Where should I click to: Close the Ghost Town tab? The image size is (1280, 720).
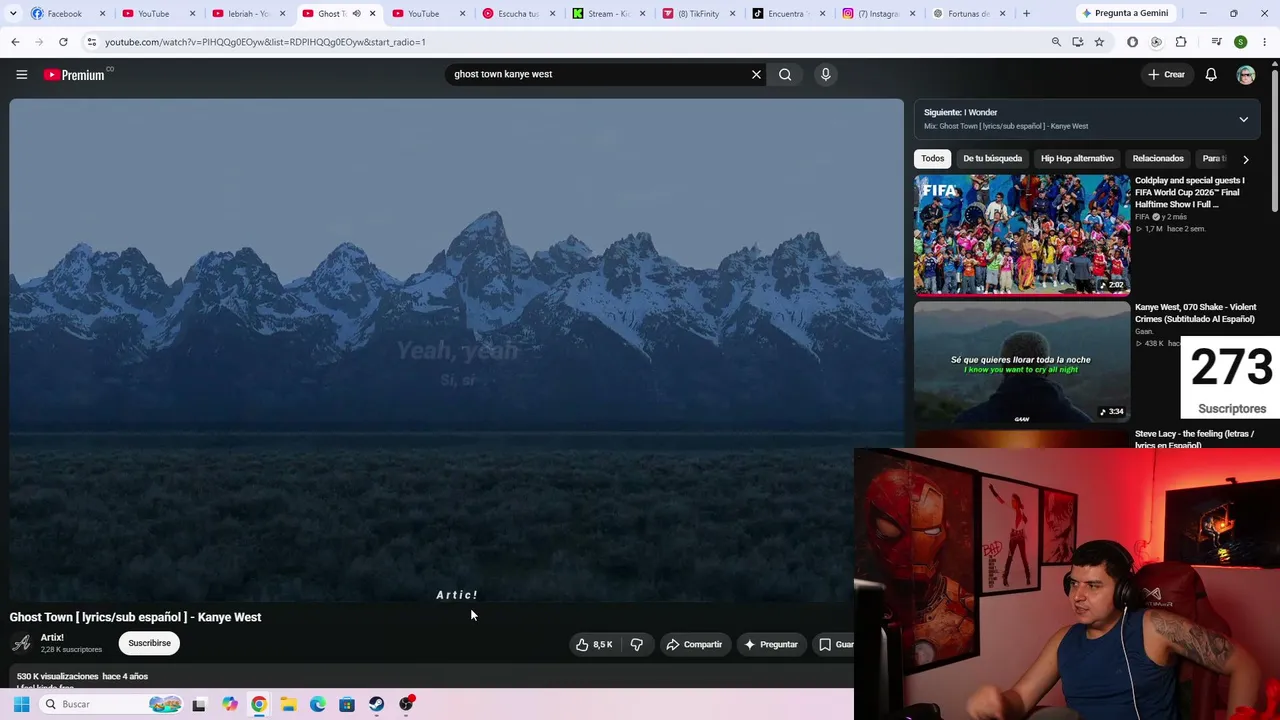tap(373, 14)
